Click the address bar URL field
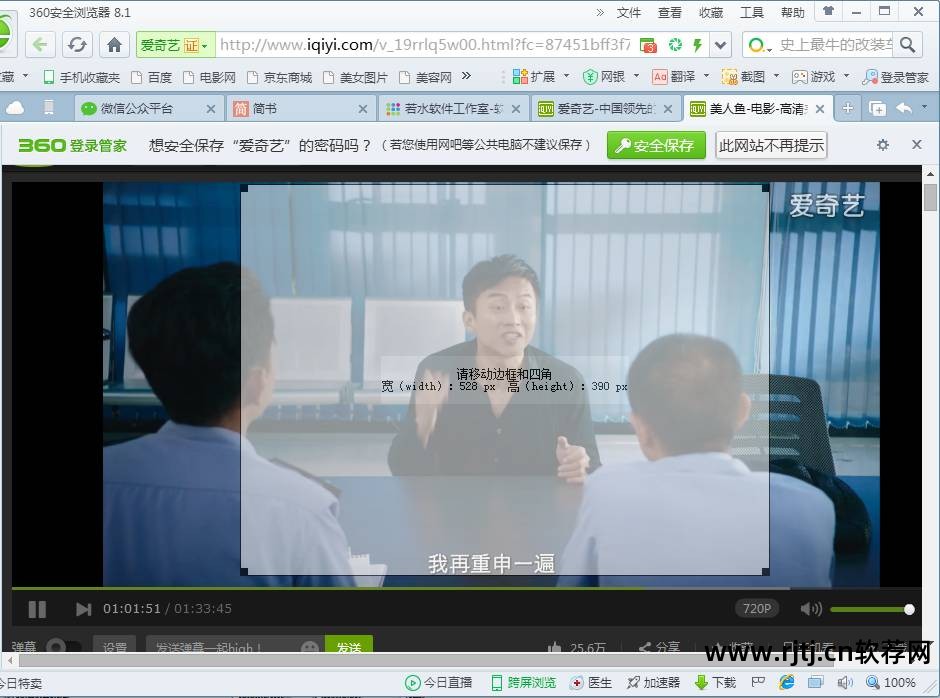940x698 pixels. [x=425, y=45]
